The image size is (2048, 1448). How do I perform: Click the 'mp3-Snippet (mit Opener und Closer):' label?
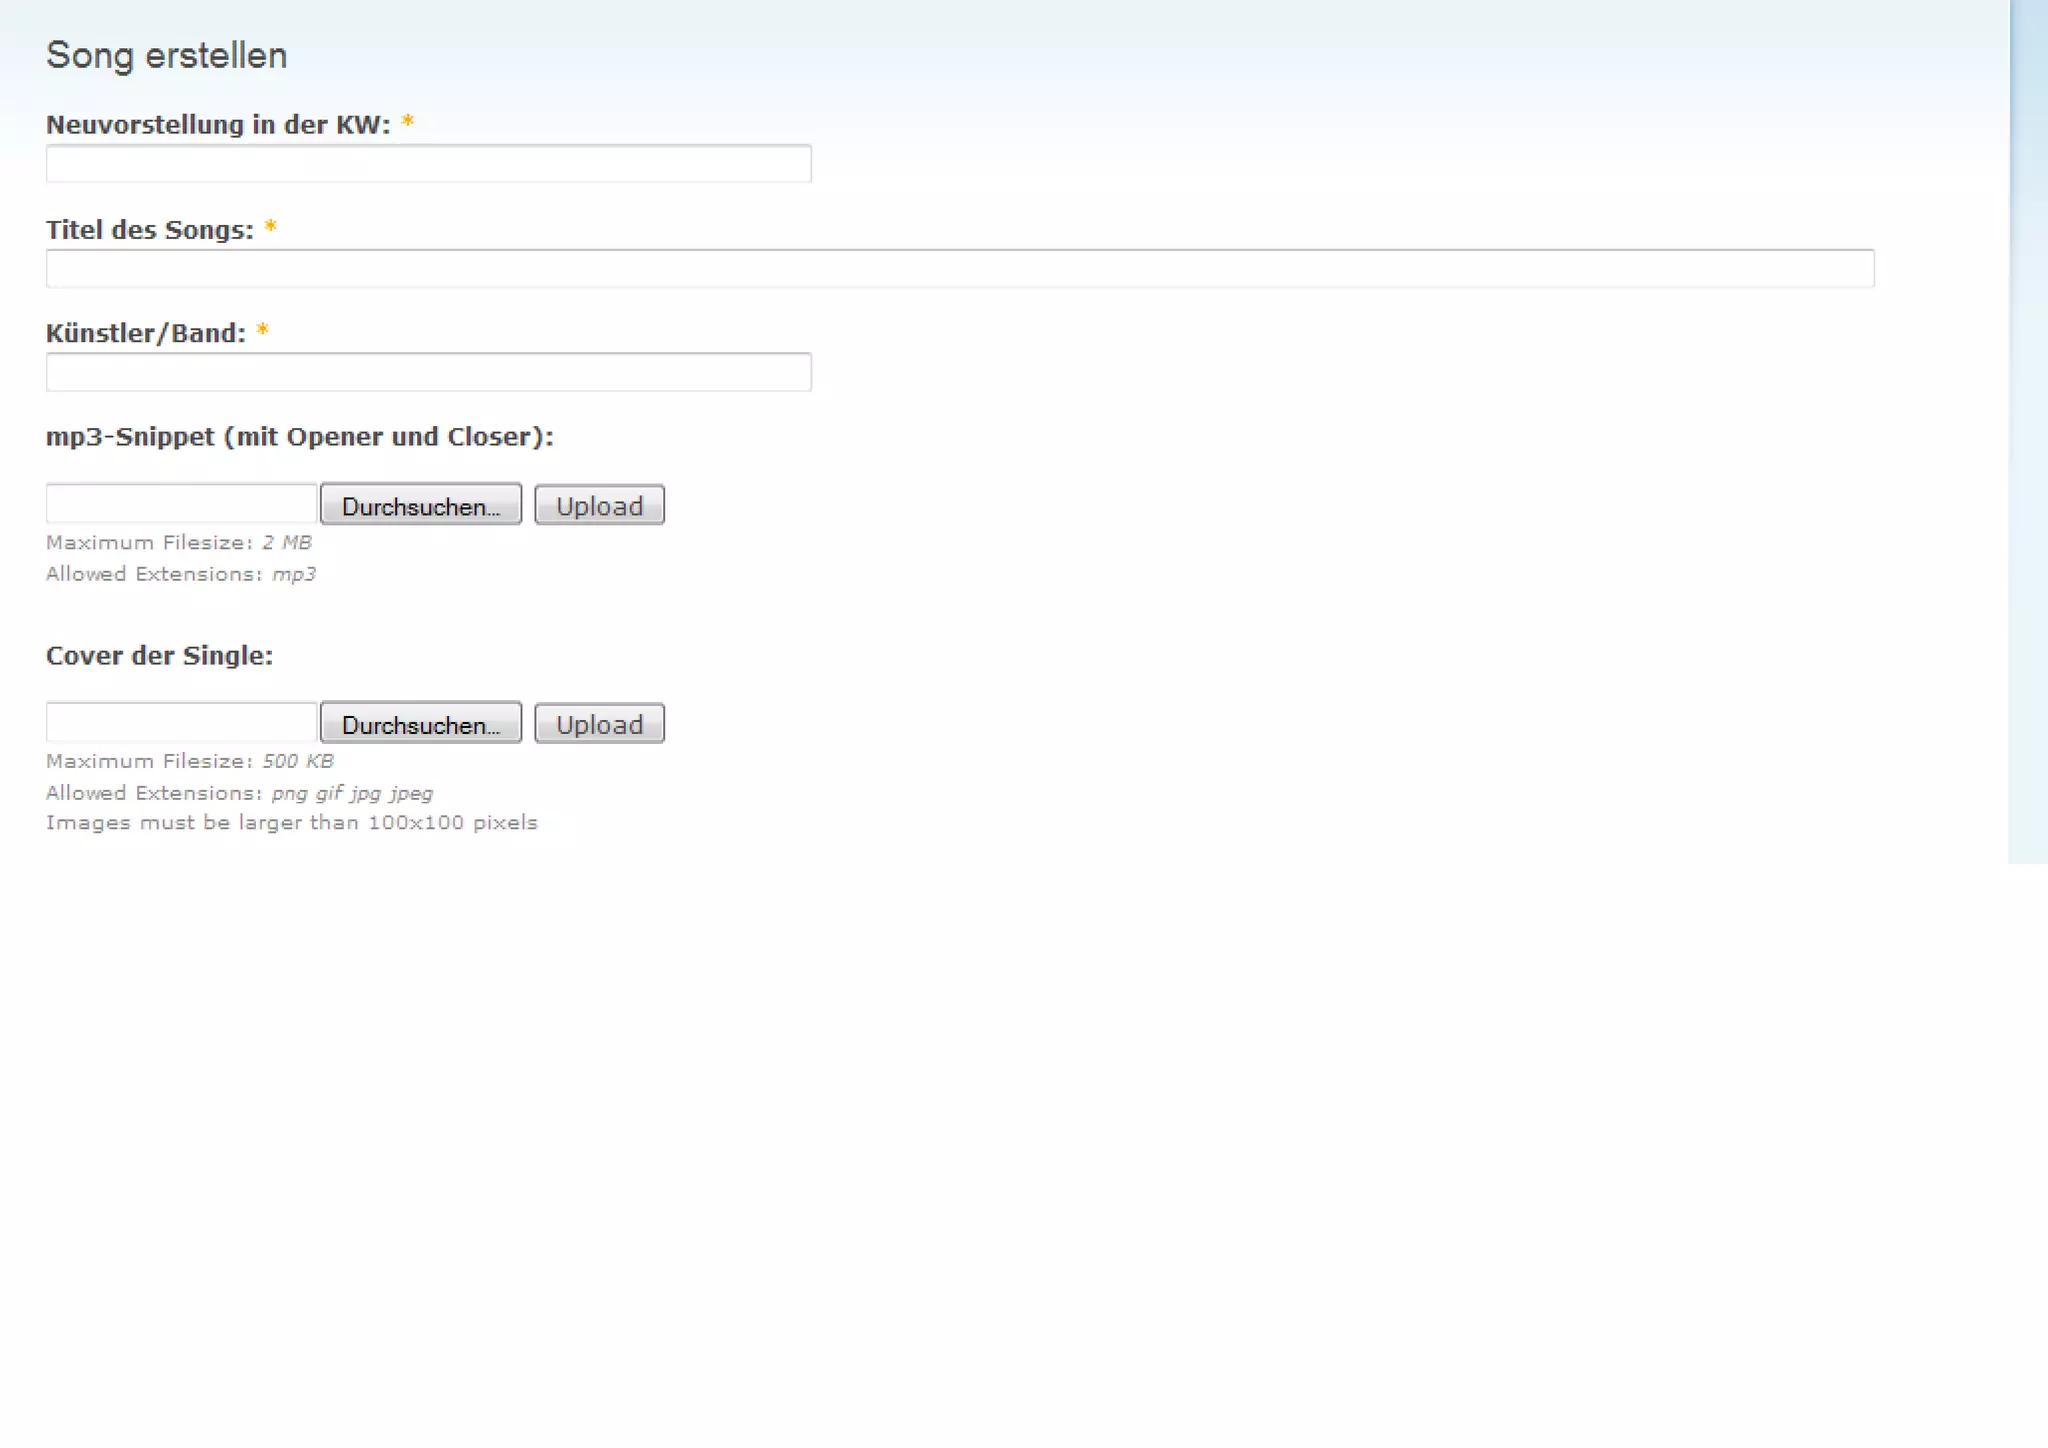(x=299, y=437)
